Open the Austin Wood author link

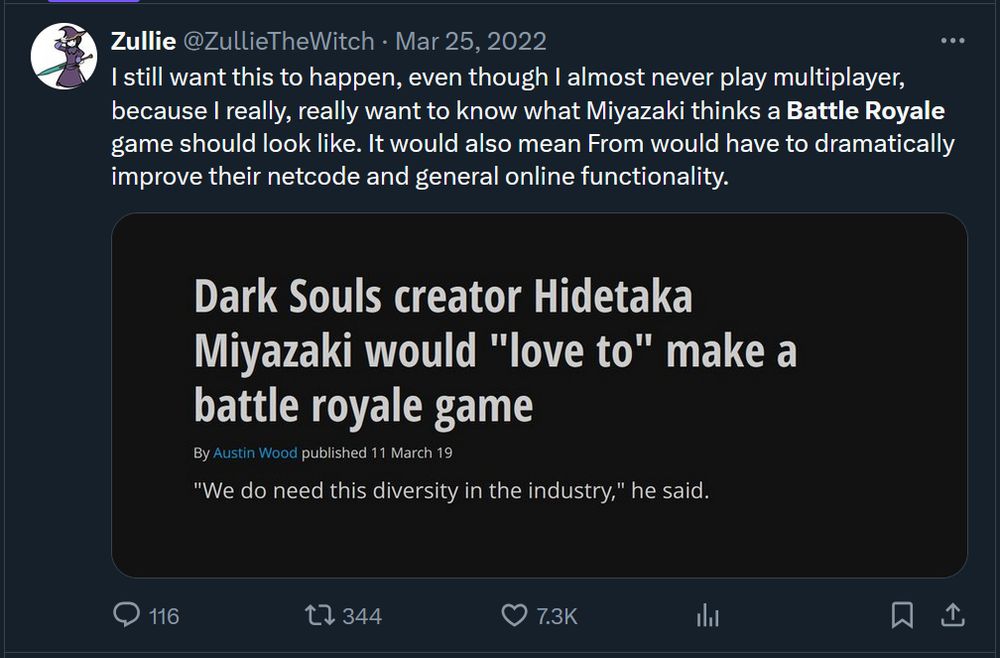pos(255,453)
